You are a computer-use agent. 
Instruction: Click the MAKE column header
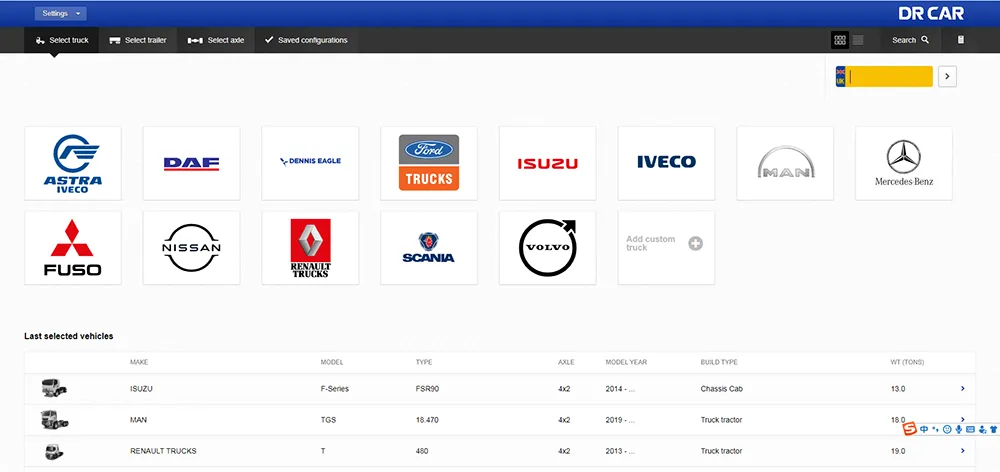139,362
